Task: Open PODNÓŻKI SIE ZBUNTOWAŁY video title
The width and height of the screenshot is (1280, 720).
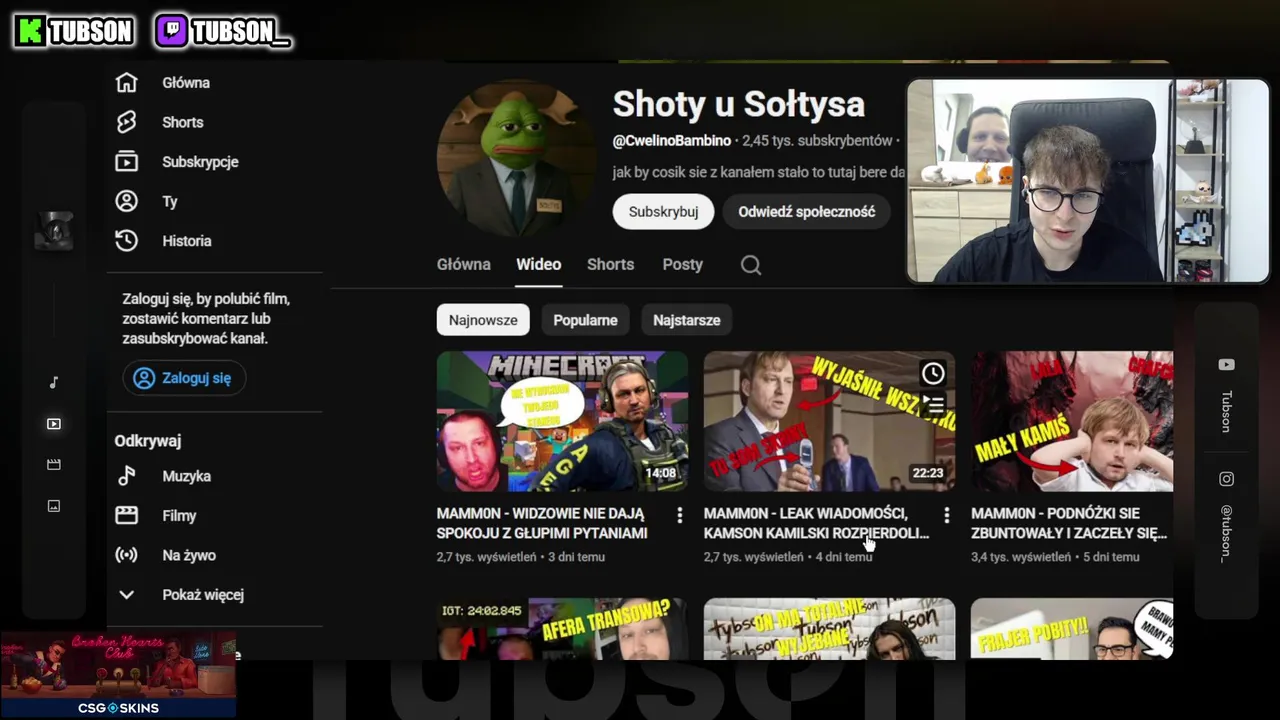Action: coord(1069,523)
